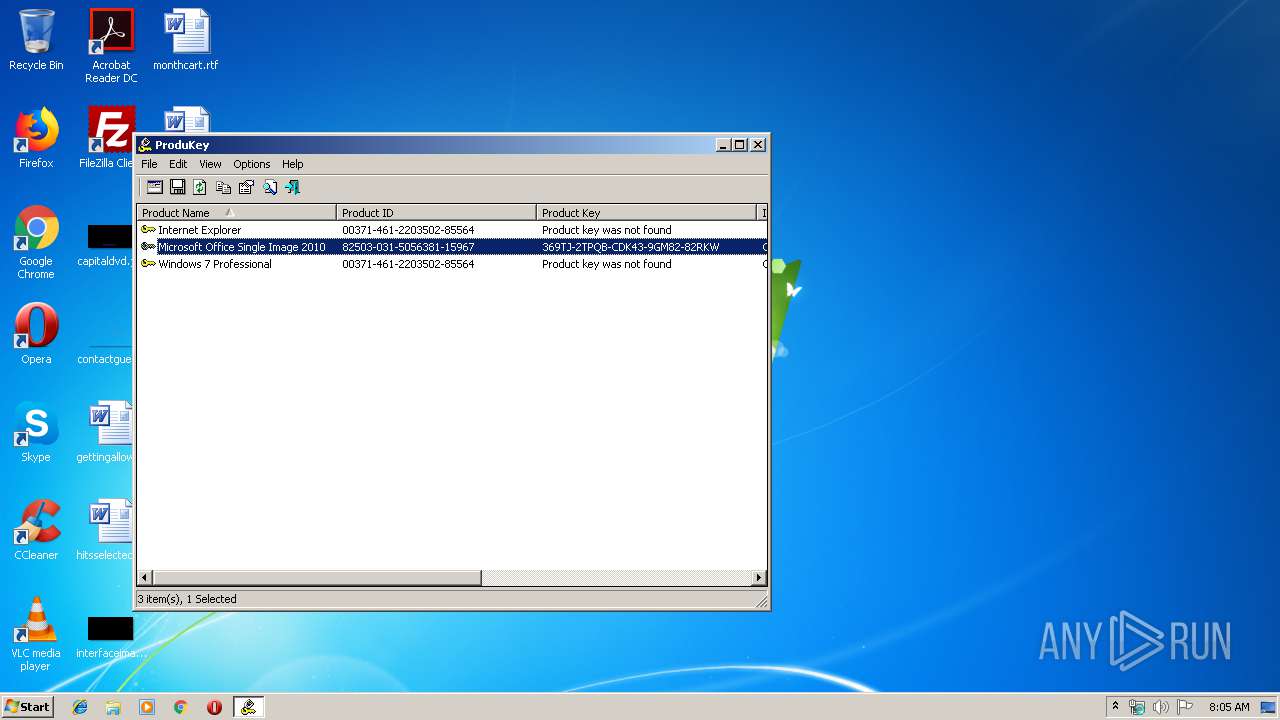The width and height of the screenshot is (1280, 720).
Task: Open the Options menu
Action: point(252,164)
